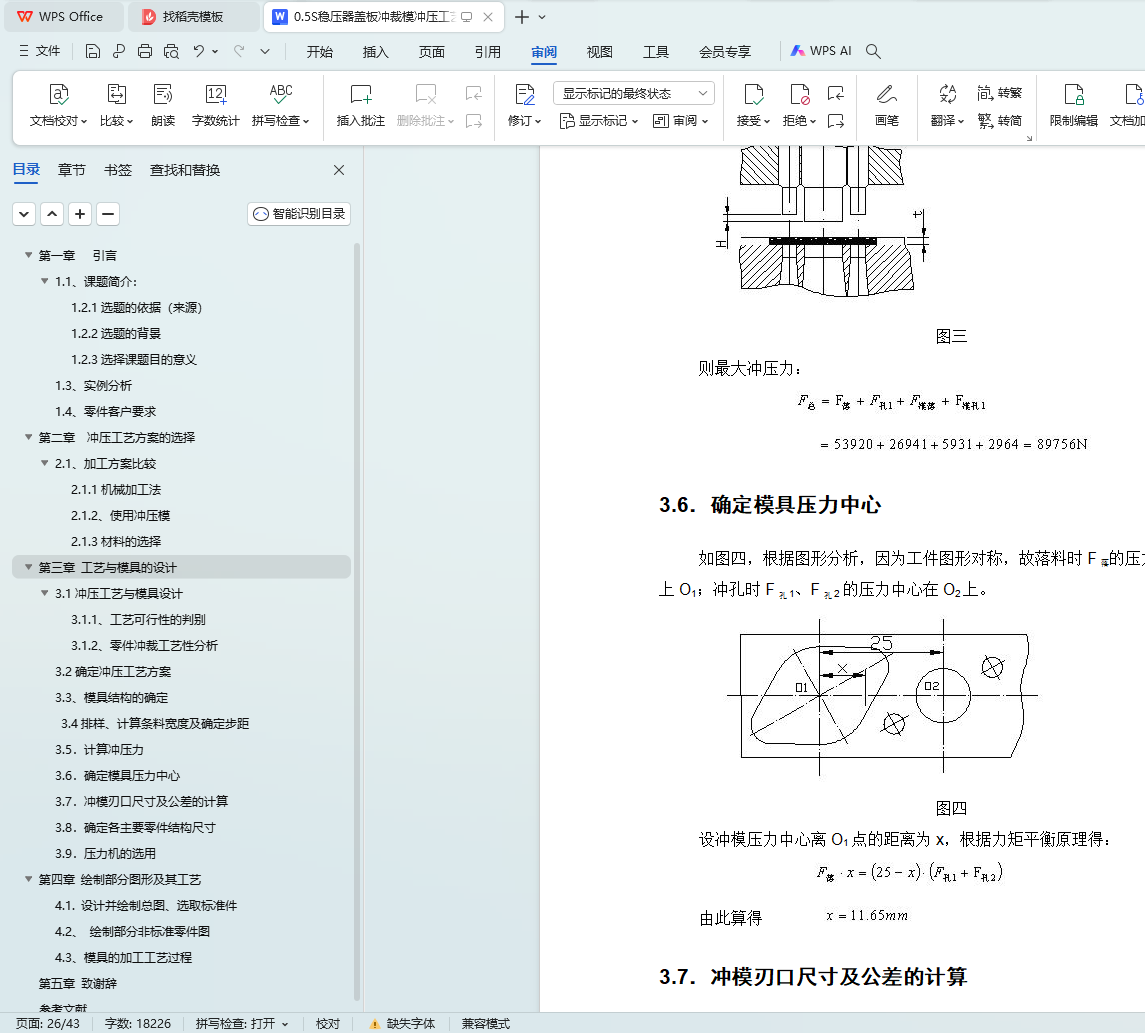Open 显示标记的最终状态 dropdown

click(634, 93)
